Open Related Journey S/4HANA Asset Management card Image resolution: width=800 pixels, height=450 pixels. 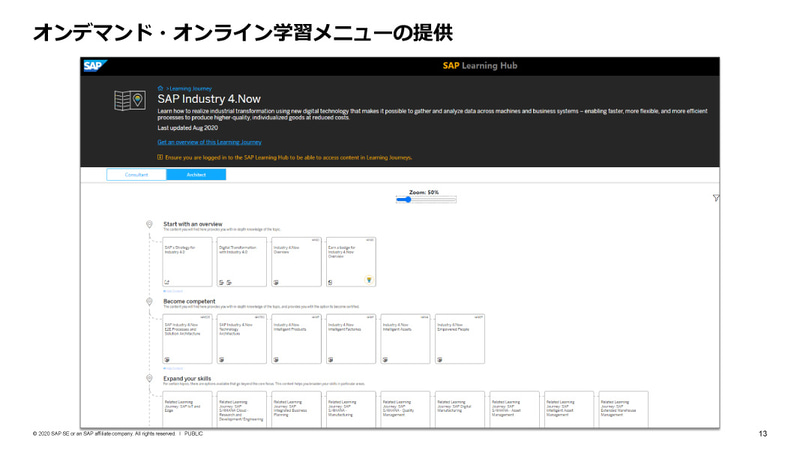pyautogui.click(x=515, y=409)
